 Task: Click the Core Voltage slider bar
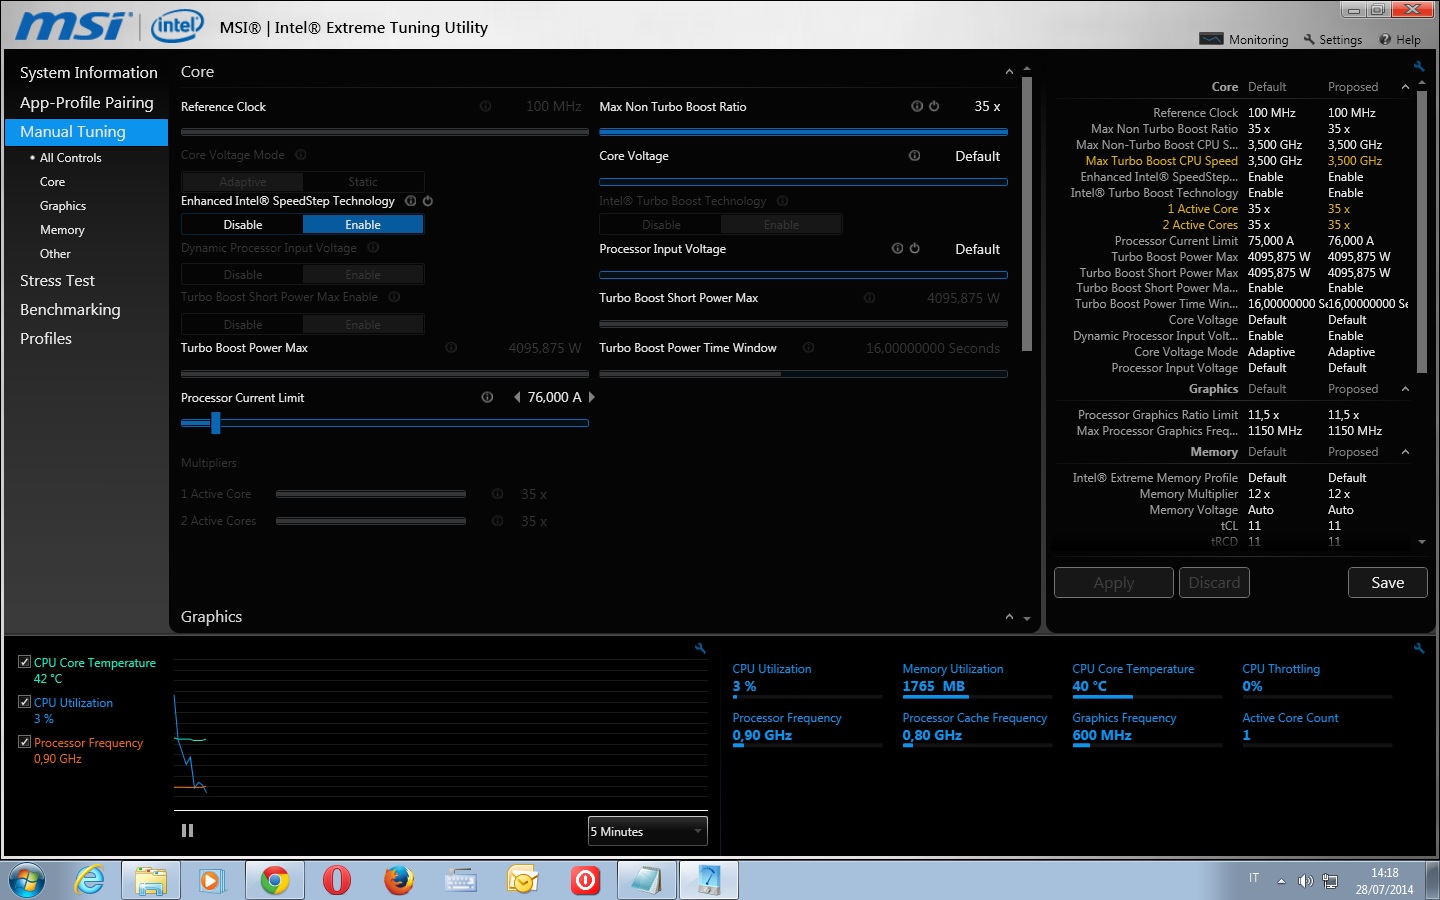tap(803, 182)
